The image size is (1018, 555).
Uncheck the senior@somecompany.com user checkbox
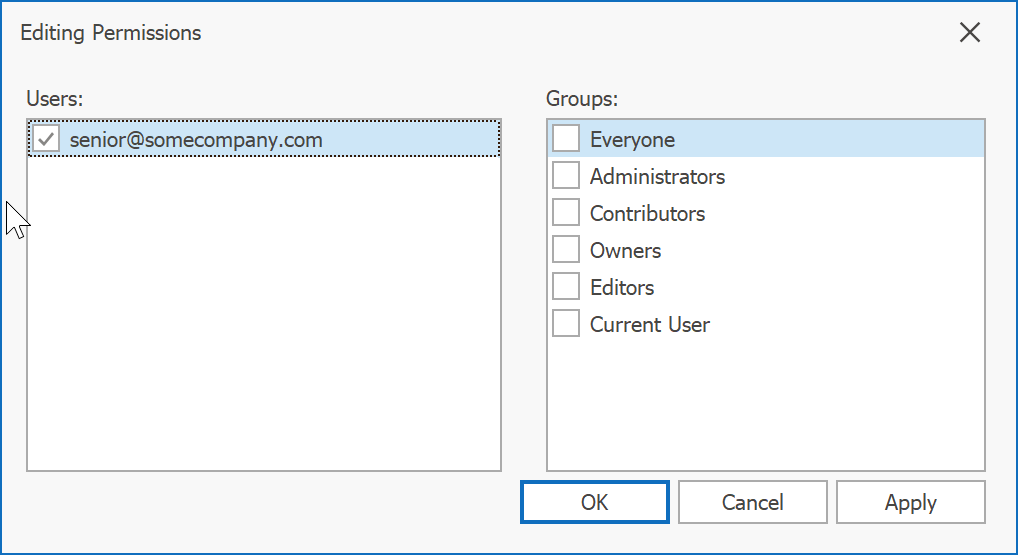(46, 139)
